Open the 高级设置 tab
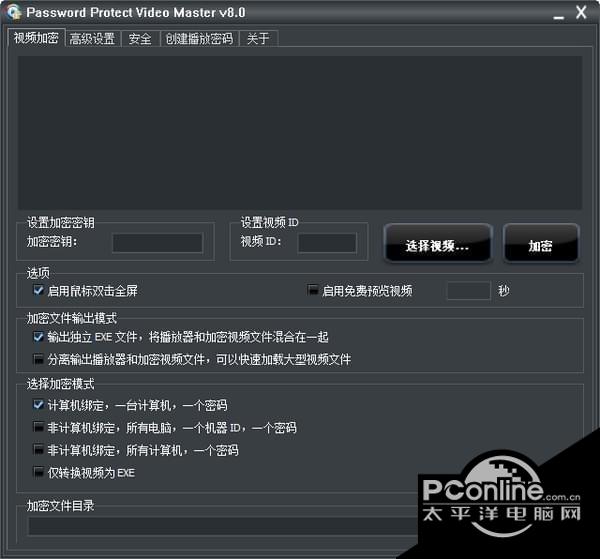 [x=93, y=39]
